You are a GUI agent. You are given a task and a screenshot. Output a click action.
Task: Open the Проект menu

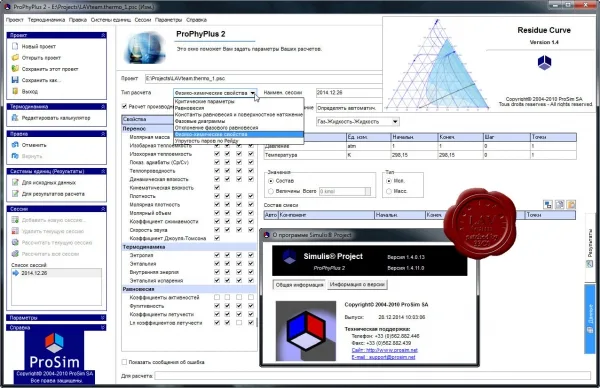15,20
